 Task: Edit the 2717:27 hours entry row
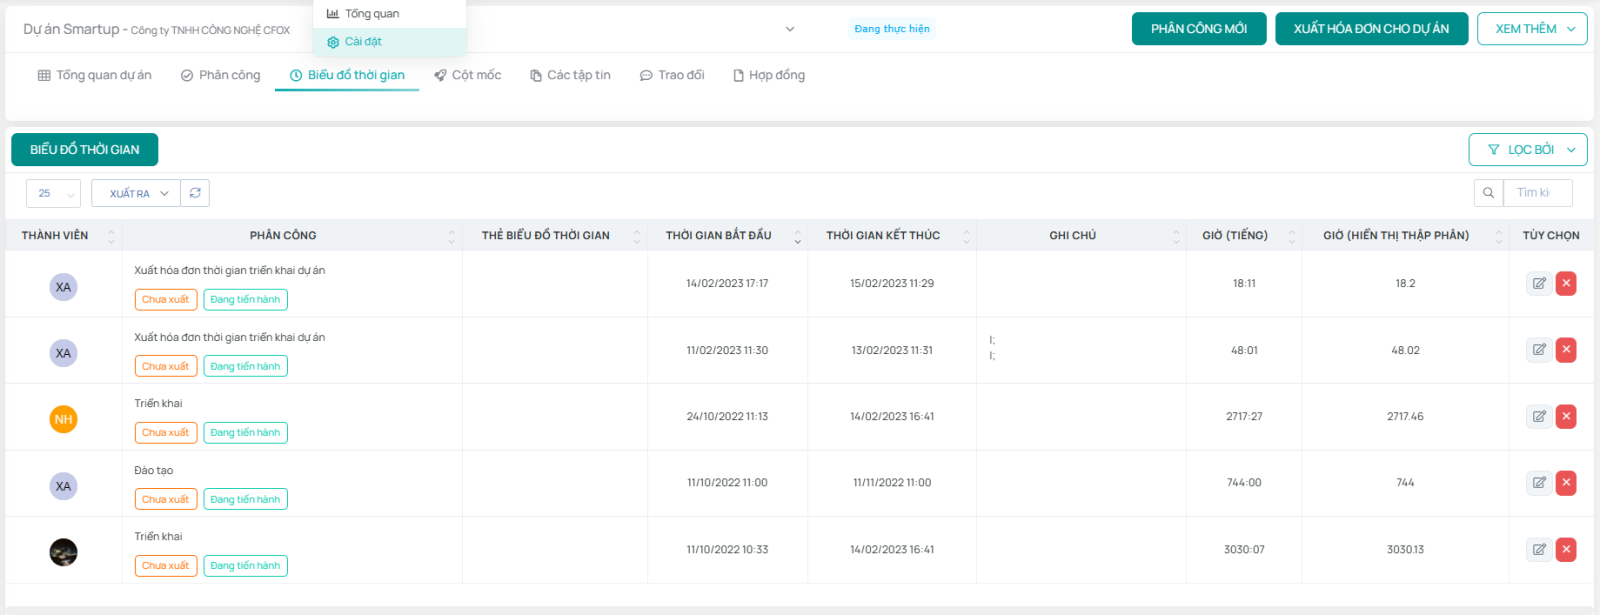tap(1539, 417)
